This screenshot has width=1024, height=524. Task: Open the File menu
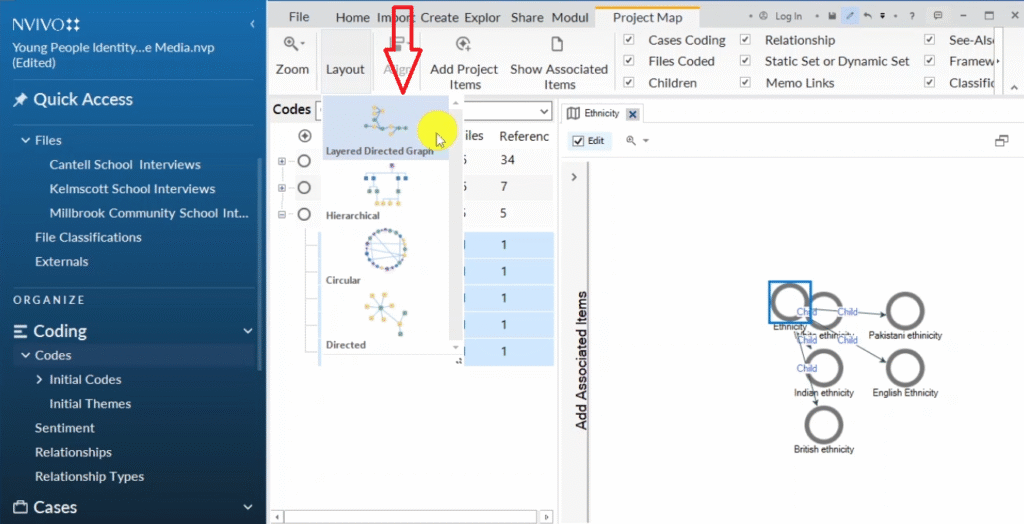(x=298, y=17)
